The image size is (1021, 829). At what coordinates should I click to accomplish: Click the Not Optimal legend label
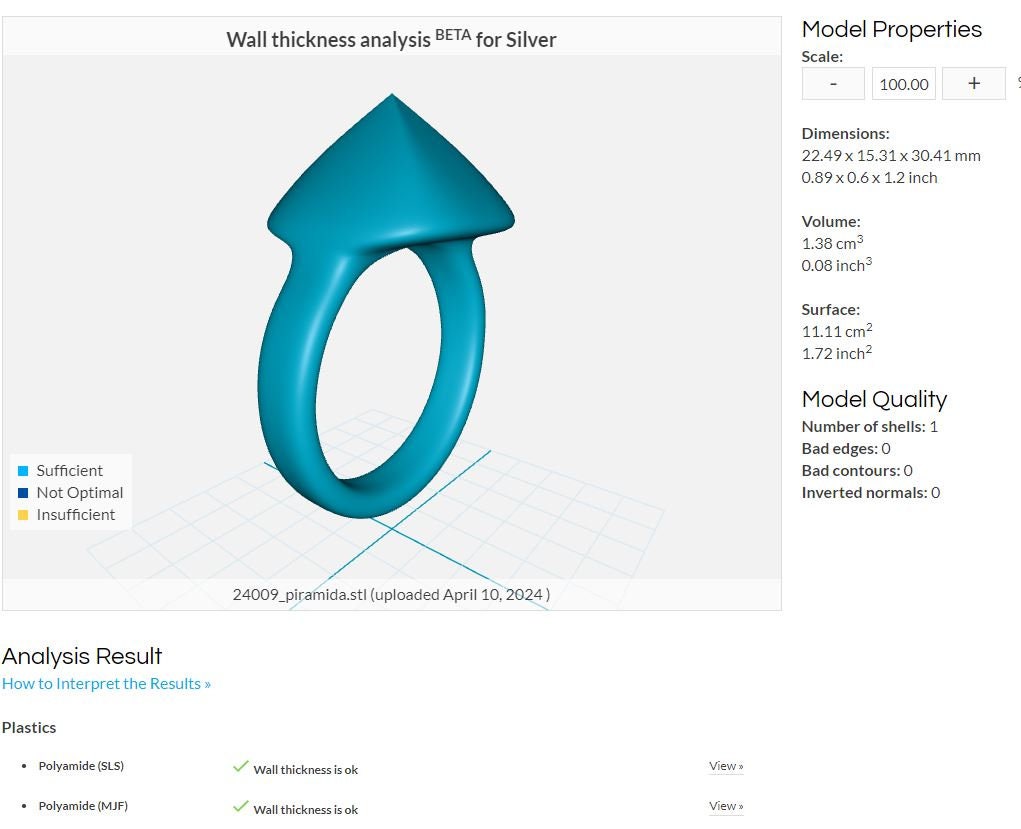79,493
